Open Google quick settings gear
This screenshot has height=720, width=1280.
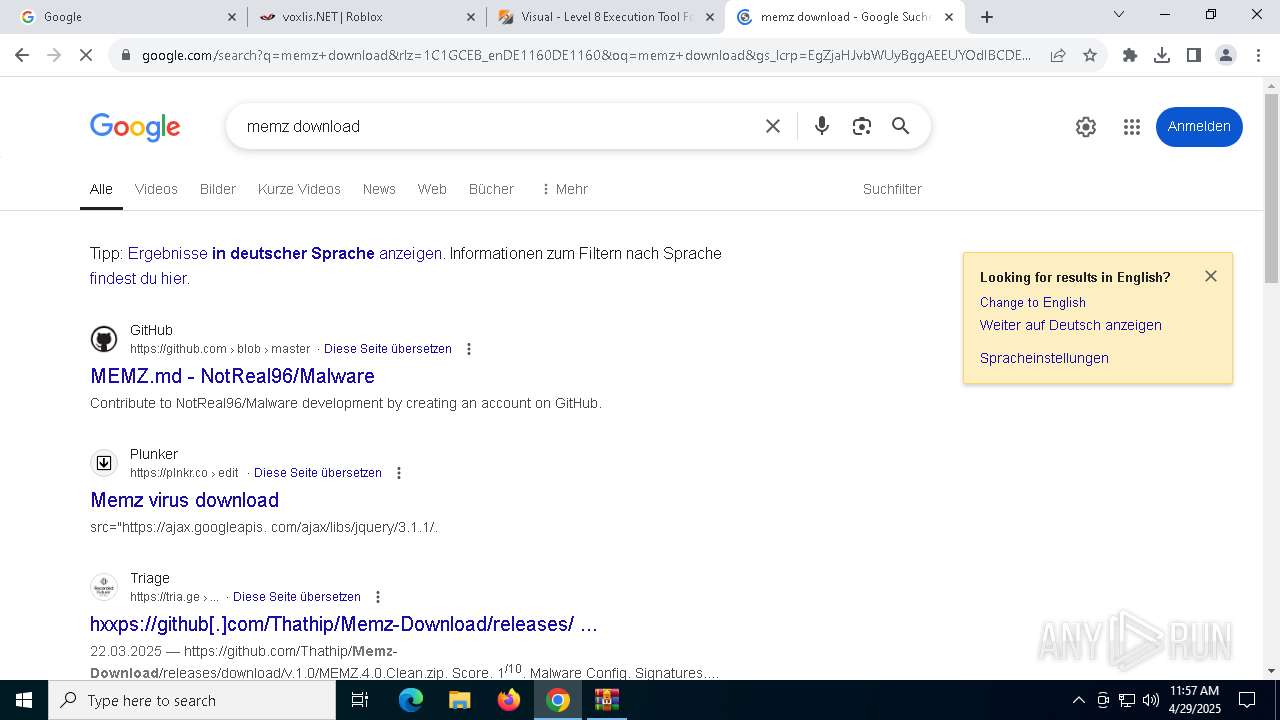point(1086,127)
